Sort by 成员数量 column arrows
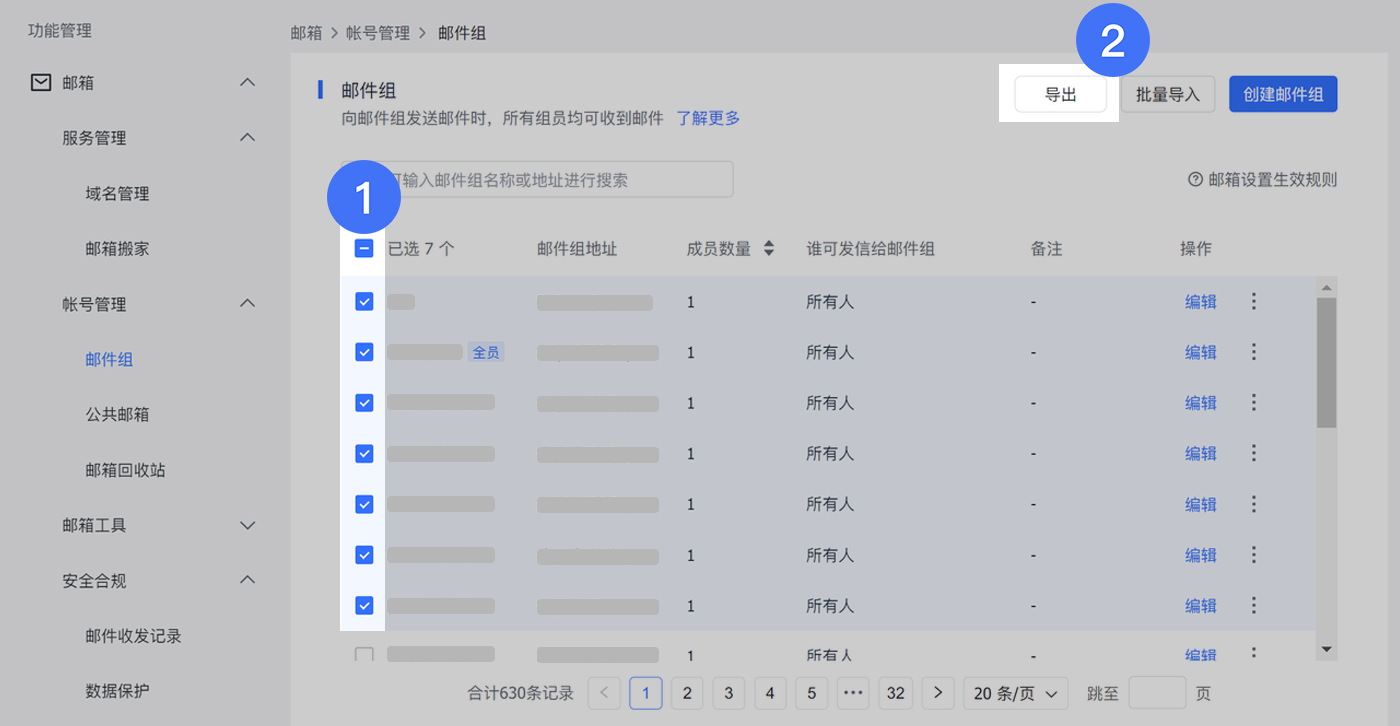Image resolution: width=1400 pixels, height=726 pixels. [x=768, y=249]
